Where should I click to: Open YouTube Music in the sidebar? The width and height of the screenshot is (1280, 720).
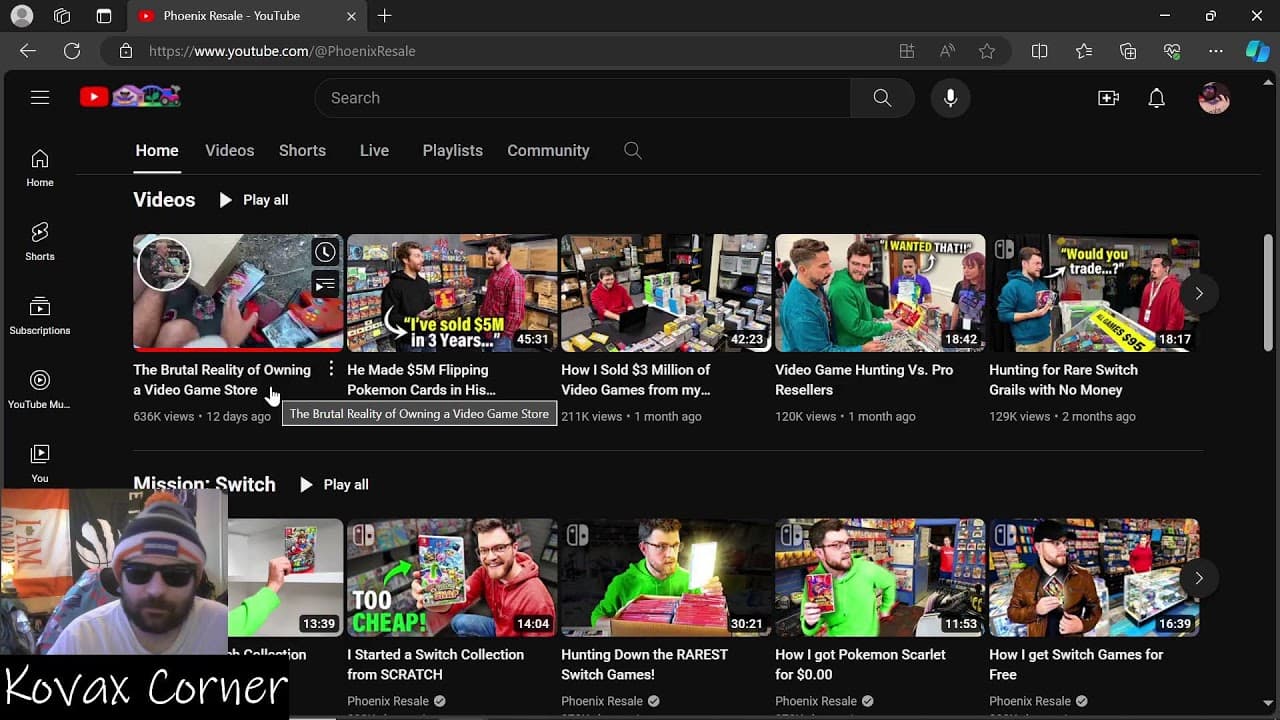click(x=40, y=390)
